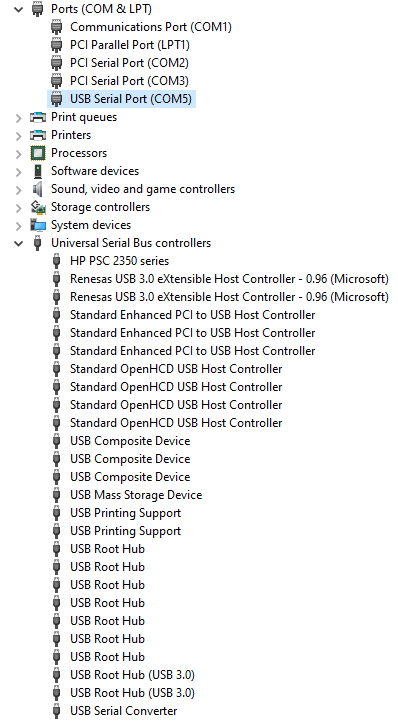Screen dimensions: 398x725
Task: Click the Ports (COM & LPT) connector icon
Action: click(38, 9)
